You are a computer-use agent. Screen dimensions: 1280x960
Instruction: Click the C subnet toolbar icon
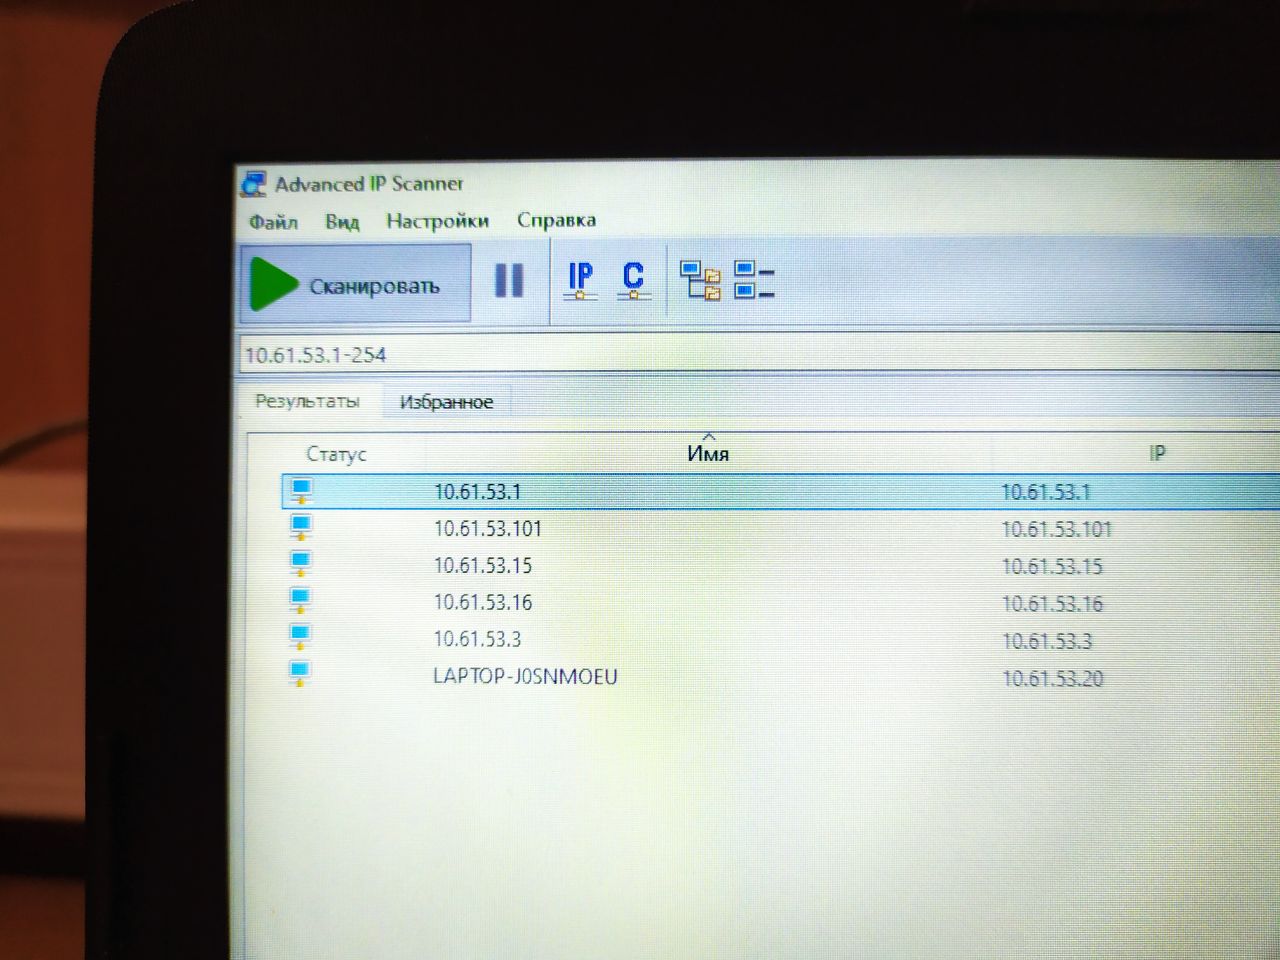(633, 280)
